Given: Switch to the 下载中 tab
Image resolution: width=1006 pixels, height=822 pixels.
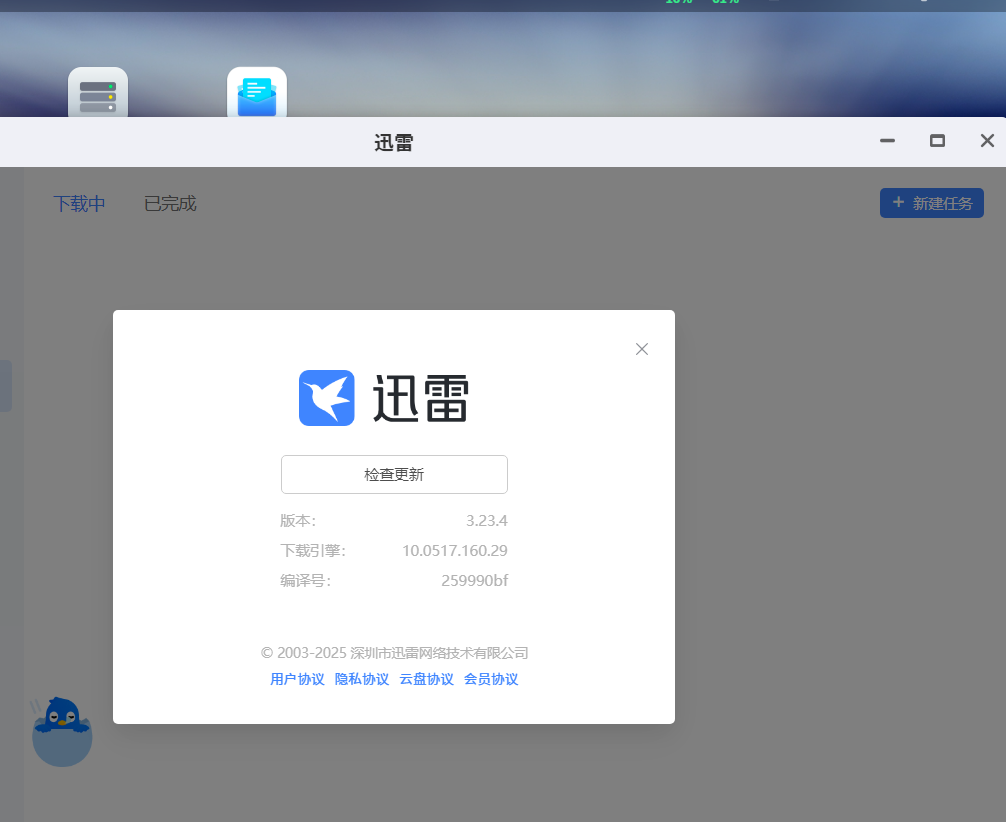Looking at the screenshot, I should coord(79,203).
